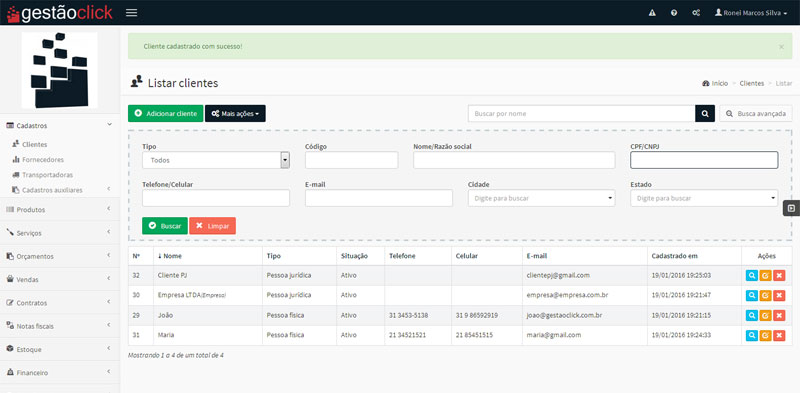The height and width of the screenshot is (393, 800).
Task: Expand the Orçamentos sidebar menu
Action: pyautogui.click(x=60, y=256)
